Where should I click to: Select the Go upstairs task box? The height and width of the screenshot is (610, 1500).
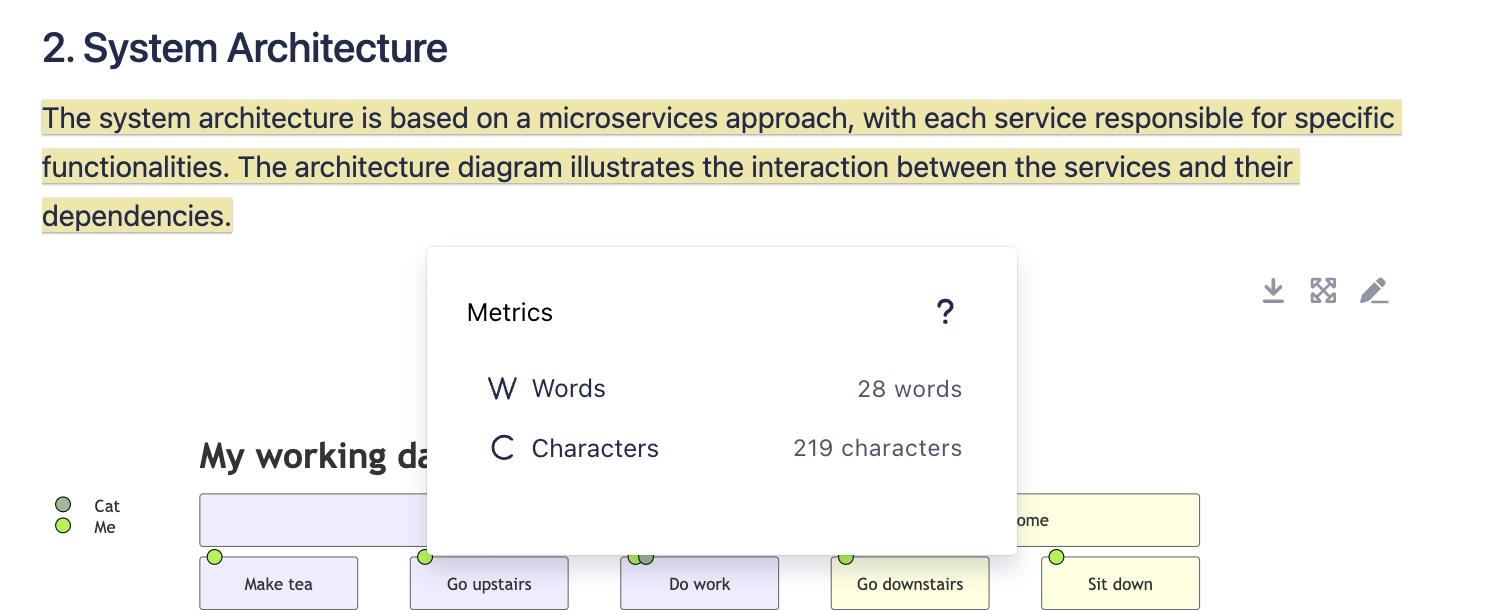[x=489, y=584]
